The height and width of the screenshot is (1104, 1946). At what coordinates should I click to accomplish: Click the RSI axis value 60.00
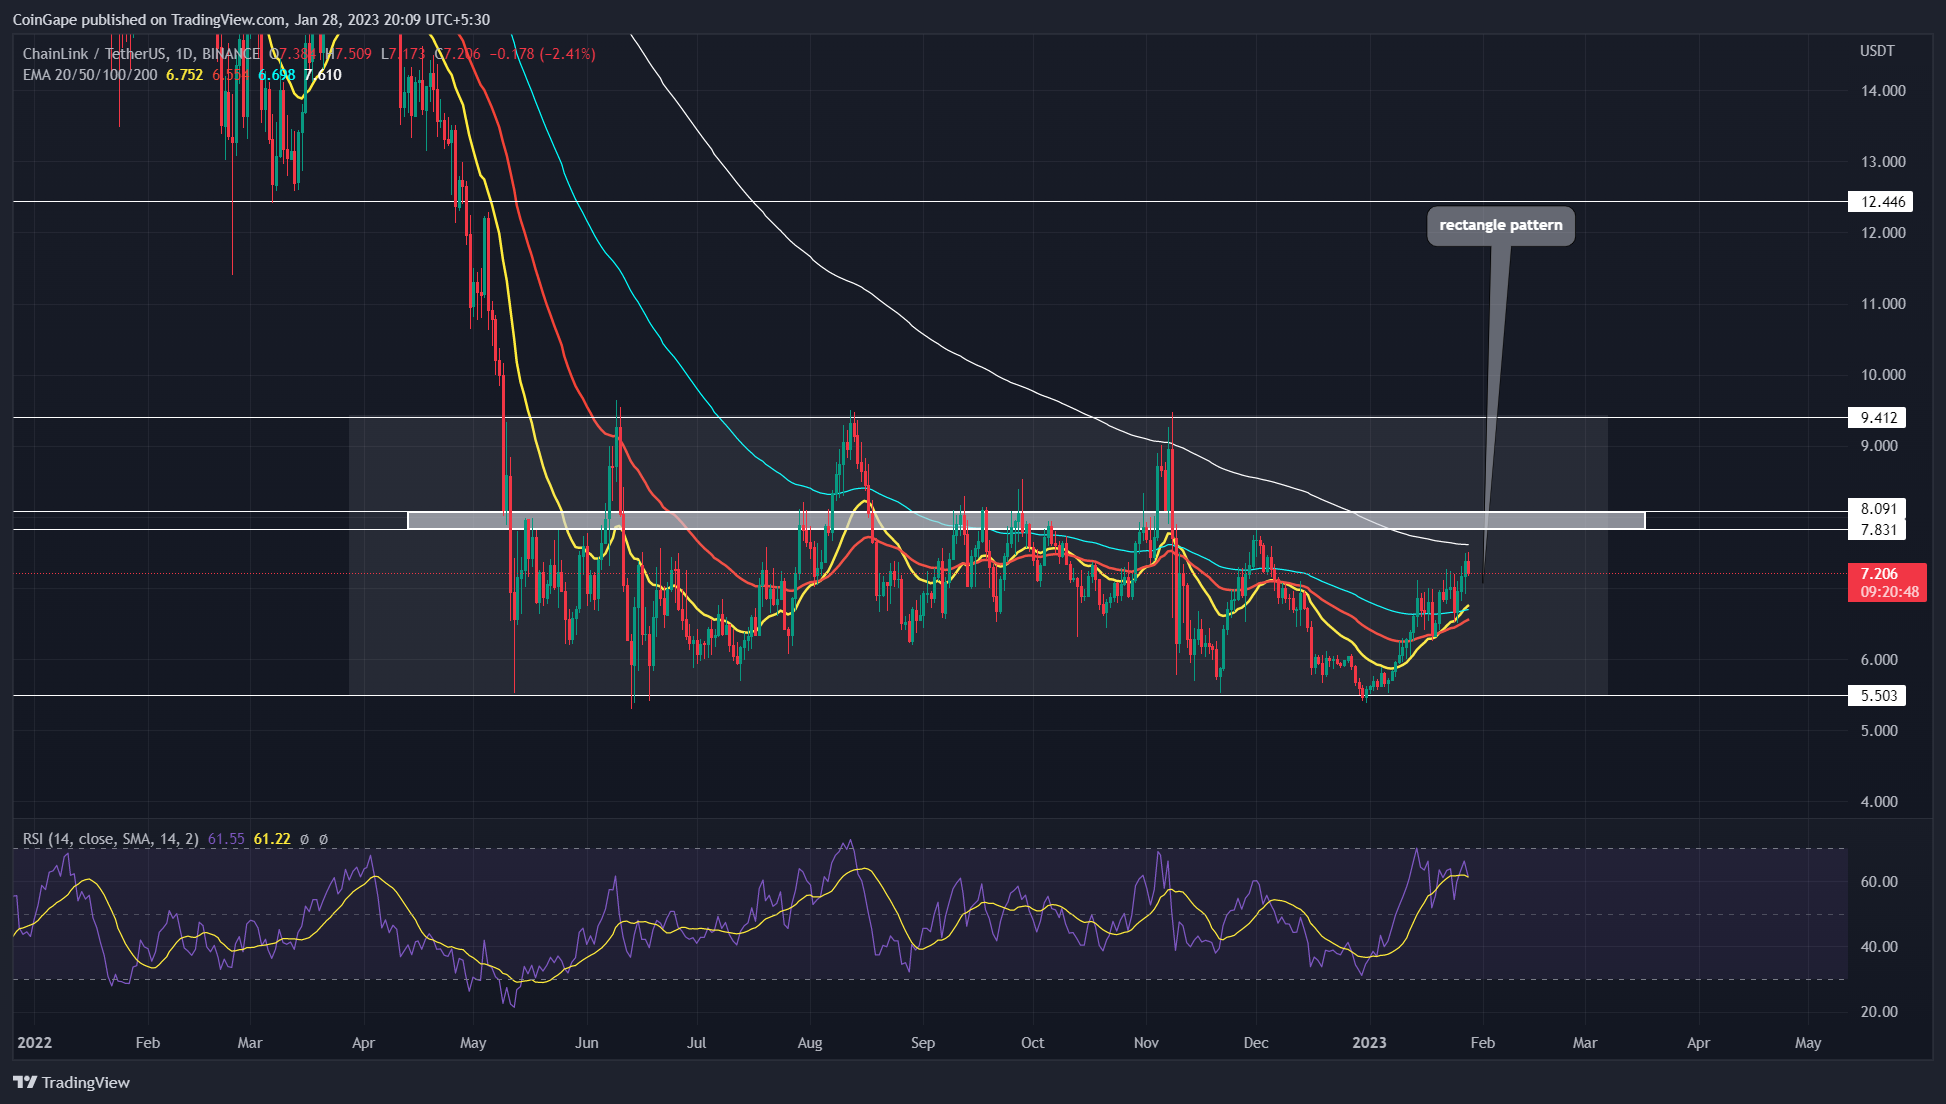1879,882
